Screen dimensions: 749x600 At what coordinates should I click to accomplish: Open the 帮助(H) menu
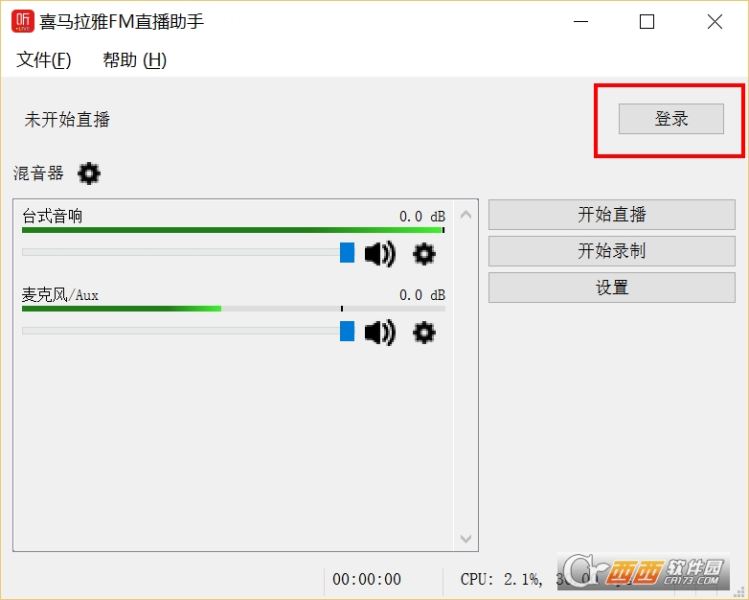pyautogui.click(x=135, y=60)
